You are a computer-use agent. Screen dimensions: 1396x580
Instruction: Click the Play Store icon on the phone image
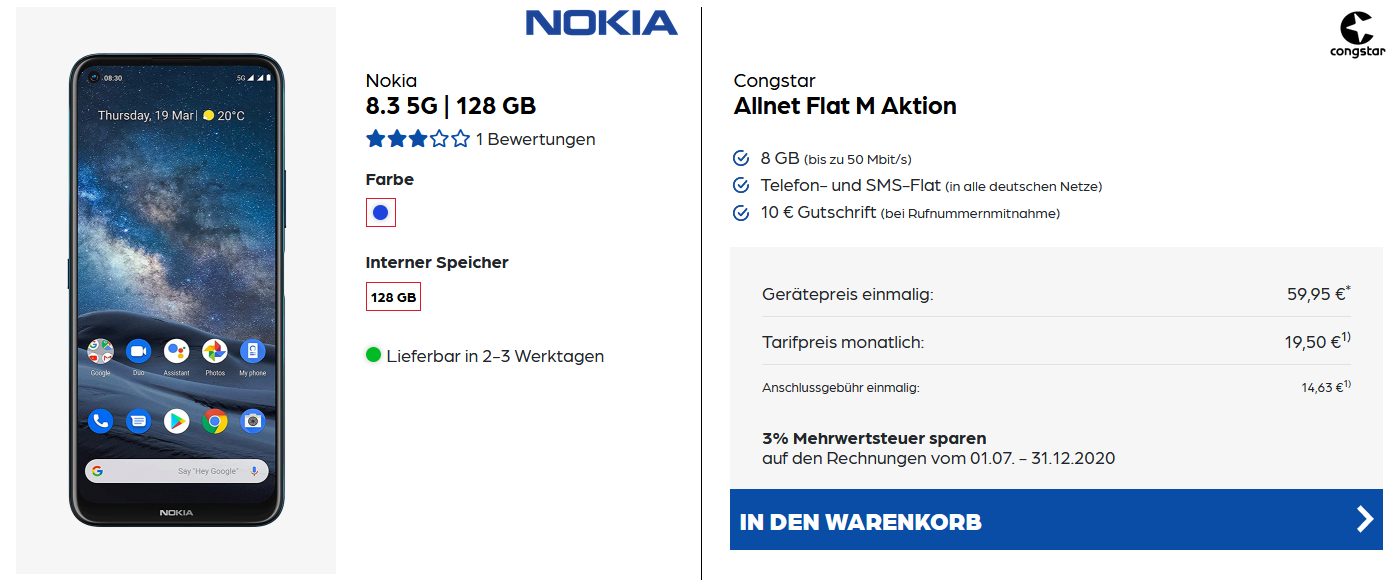coord(176,421)
